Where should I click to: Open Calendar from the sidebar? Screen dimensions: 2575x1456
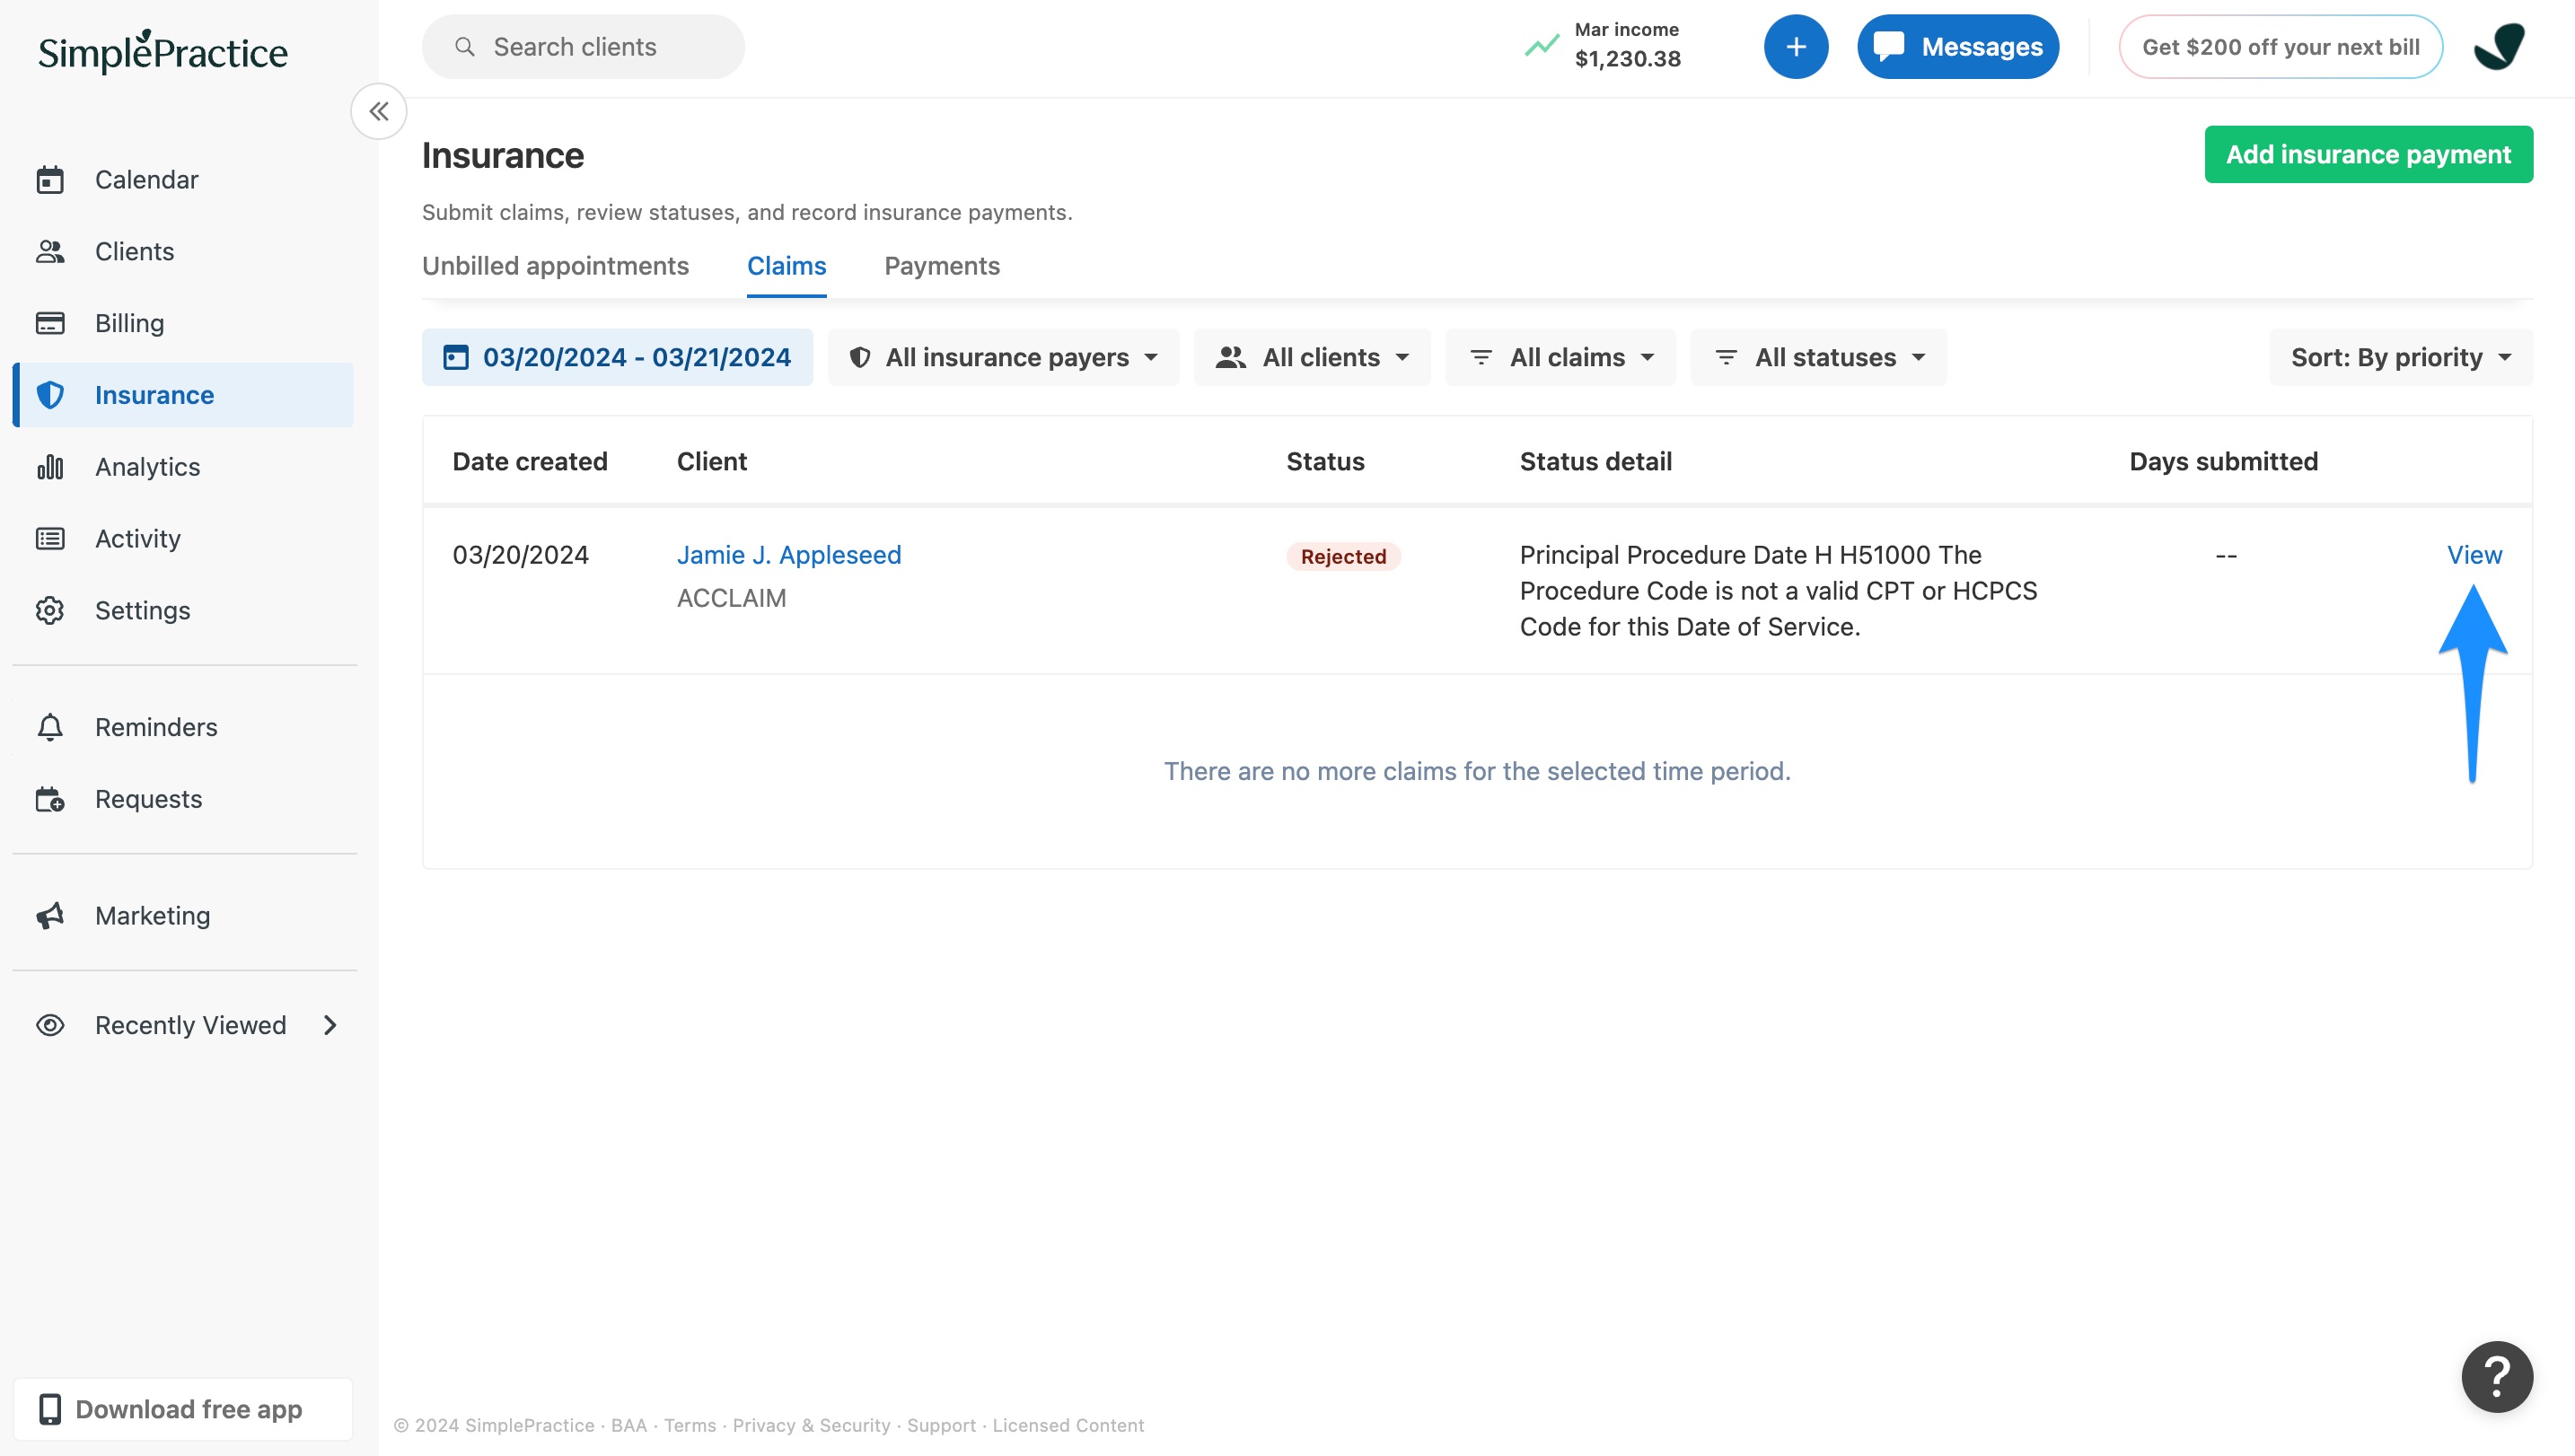[183, 180]
